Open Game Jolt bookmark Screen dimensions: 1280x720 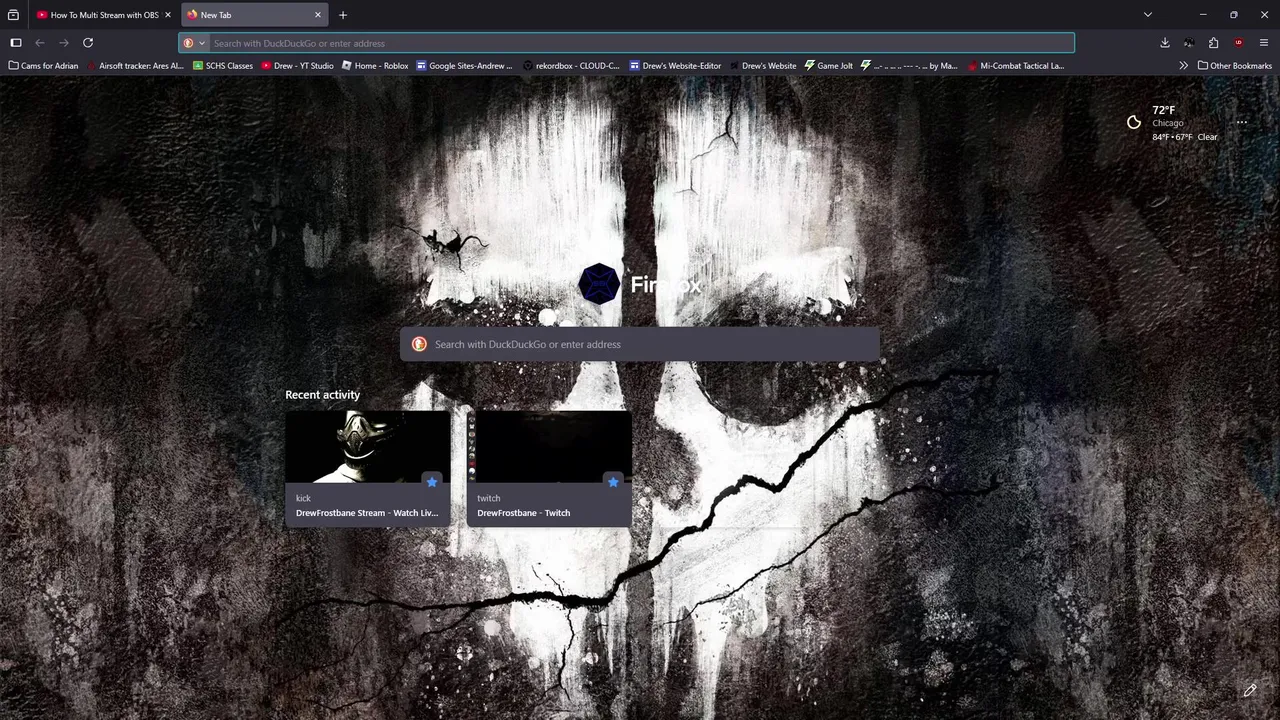point(829,66)
